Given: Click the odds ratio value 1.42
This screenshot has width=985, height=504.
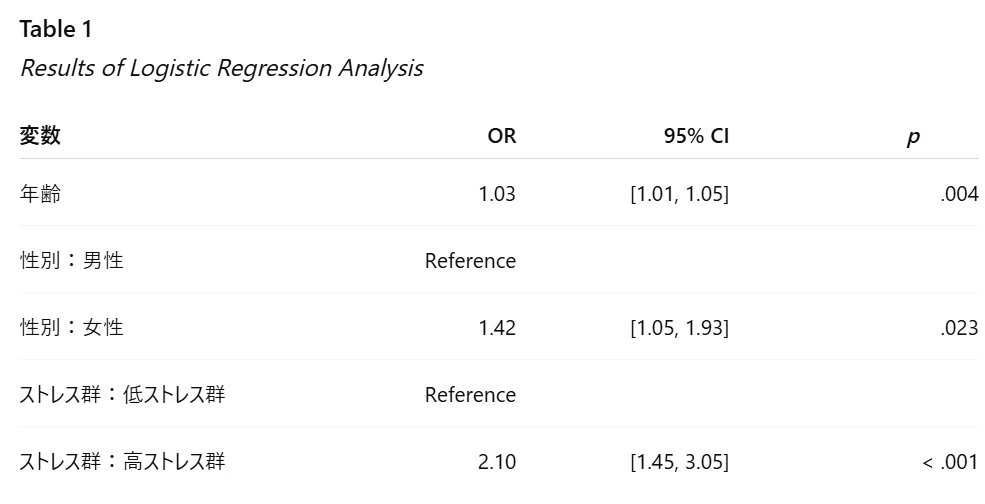Looking at the screenshot, I should pos(497,327).
